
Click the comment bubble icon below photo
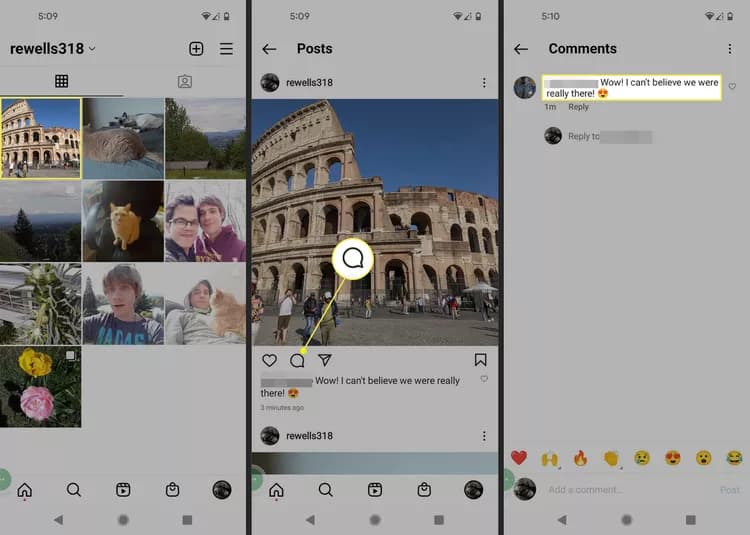297,360
